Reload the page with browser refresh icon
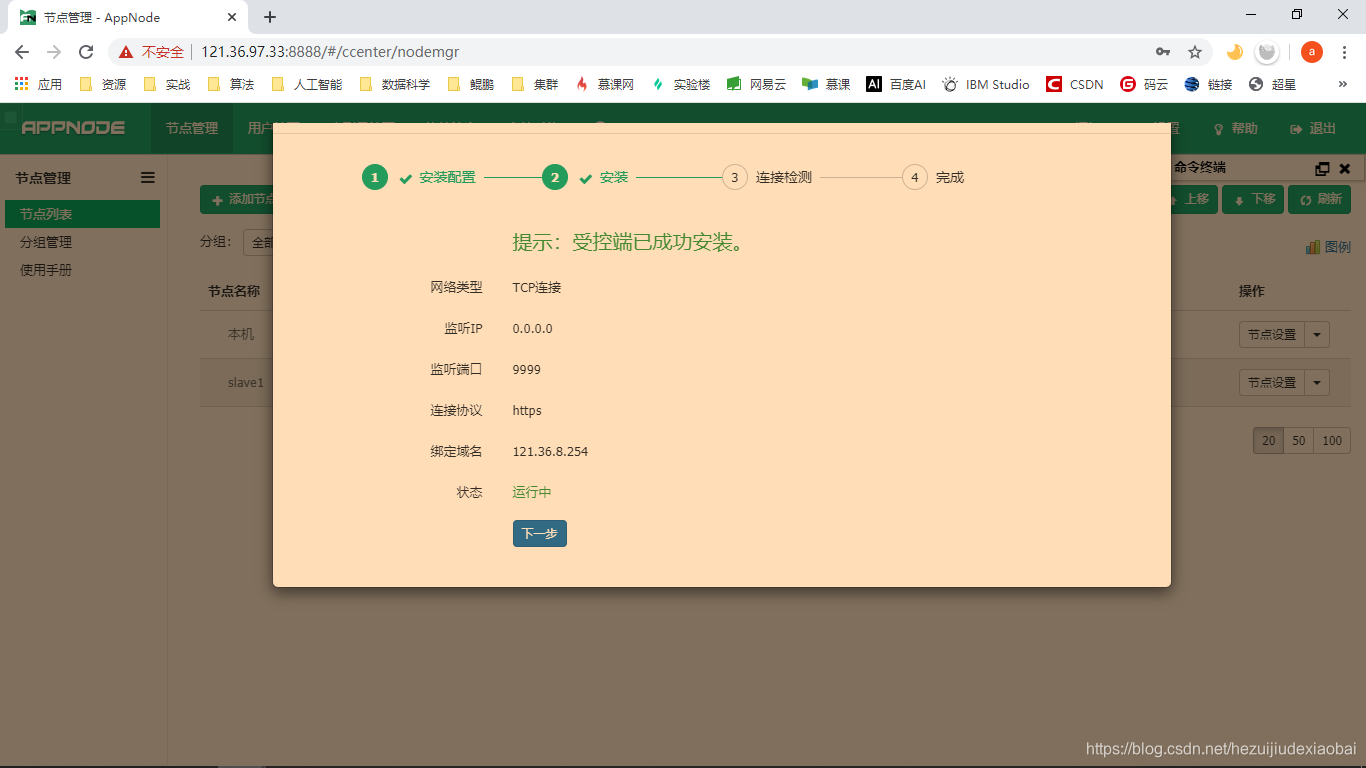 (x=86, y=52)
